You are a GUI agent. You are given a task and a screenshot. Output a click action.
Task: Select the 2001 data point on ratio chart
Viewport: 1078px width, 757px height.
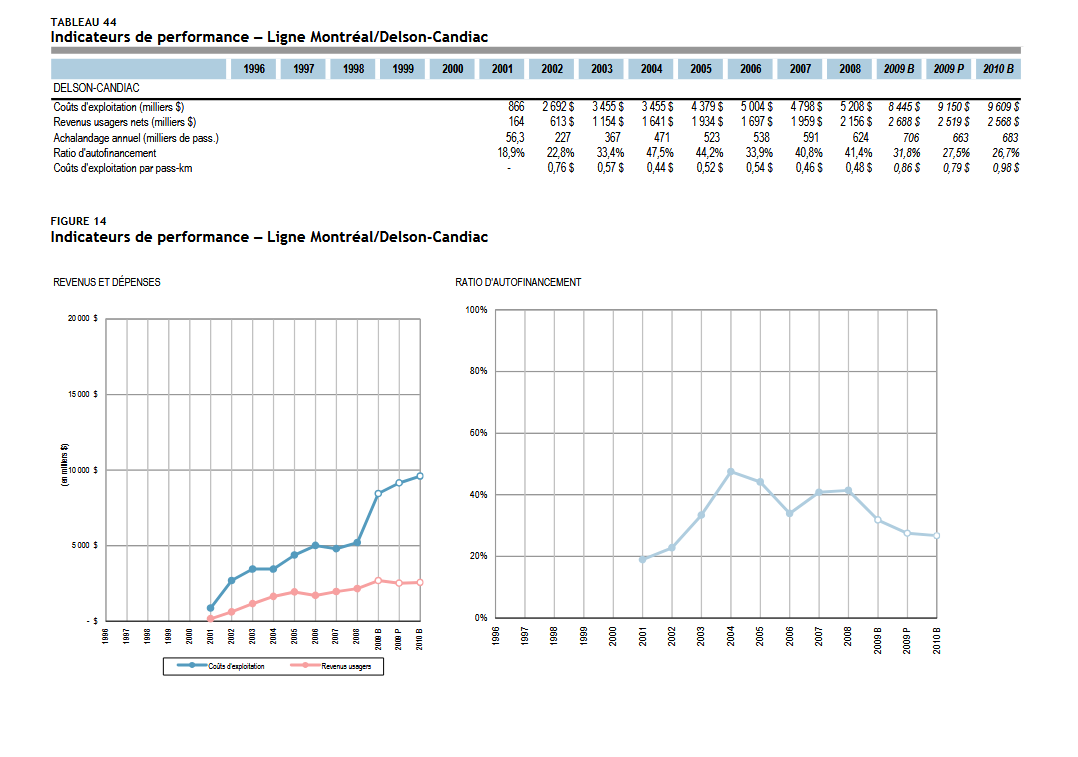click(x=643, y=559)
